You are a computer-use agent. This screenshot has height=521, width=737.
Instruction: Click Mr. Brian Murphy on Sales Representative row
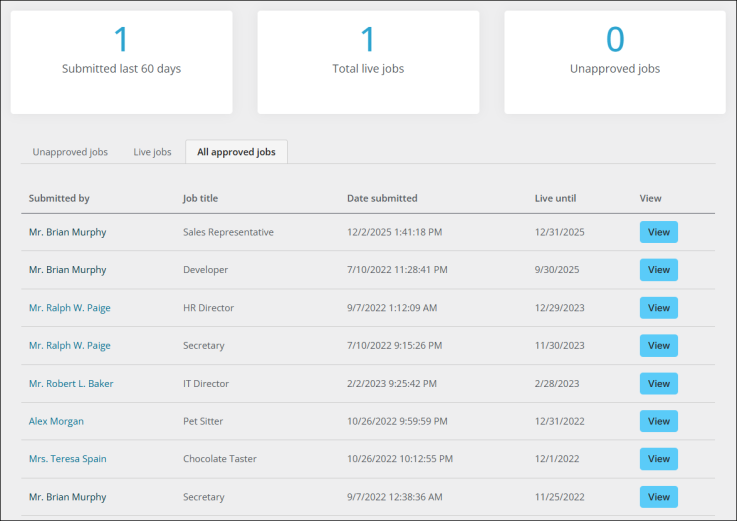point(67,232)
